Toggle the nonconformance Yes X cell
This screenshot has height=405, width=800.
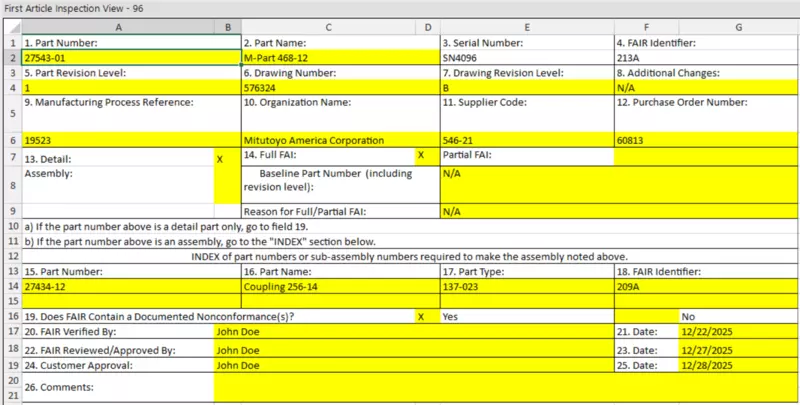[428, 316]
